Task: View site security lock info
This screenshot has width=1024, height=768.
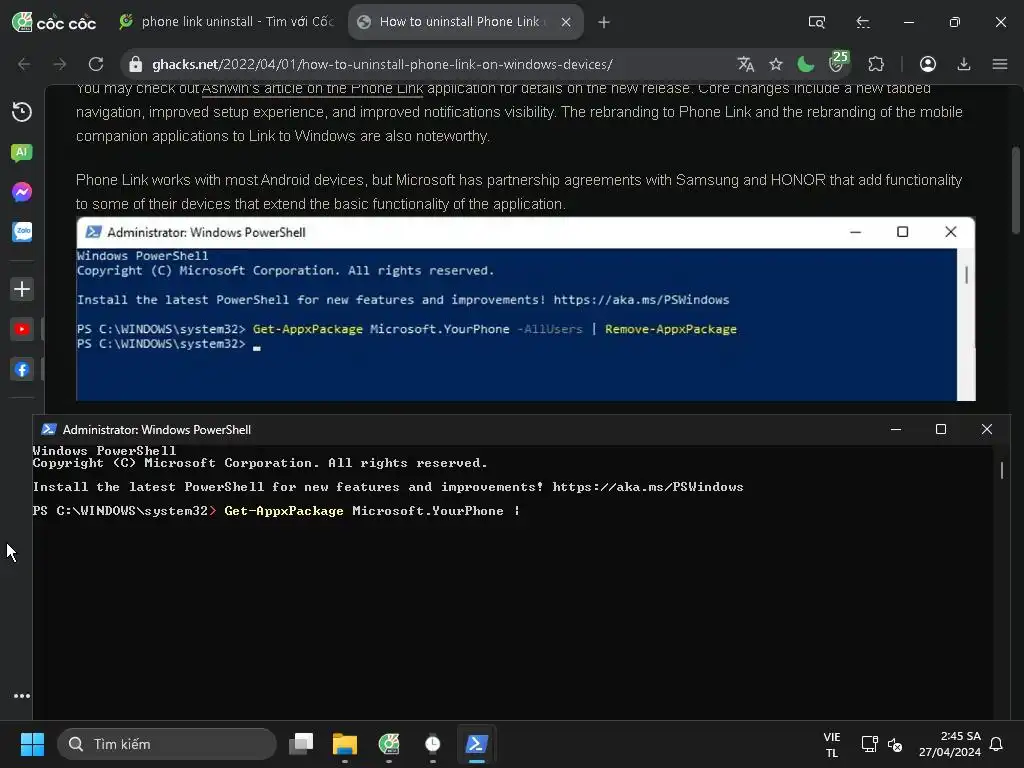Action: pyautogui.click(x=135, y=64)
